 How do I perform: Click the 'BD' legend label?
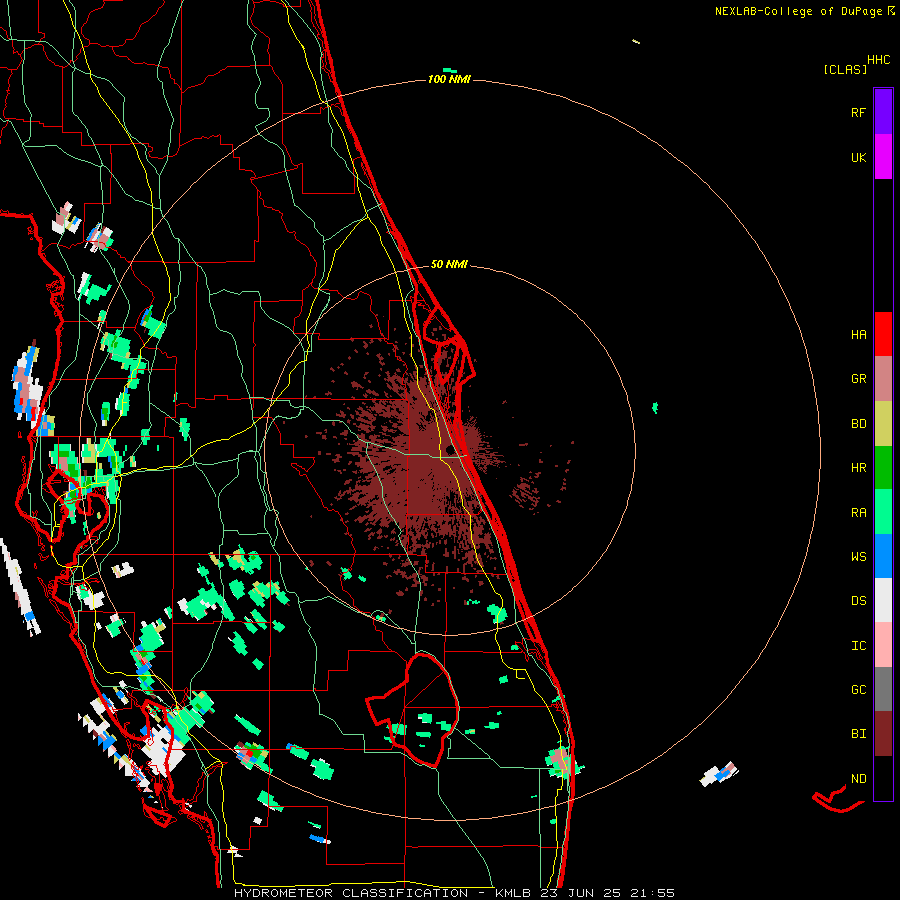click(858, 424)
